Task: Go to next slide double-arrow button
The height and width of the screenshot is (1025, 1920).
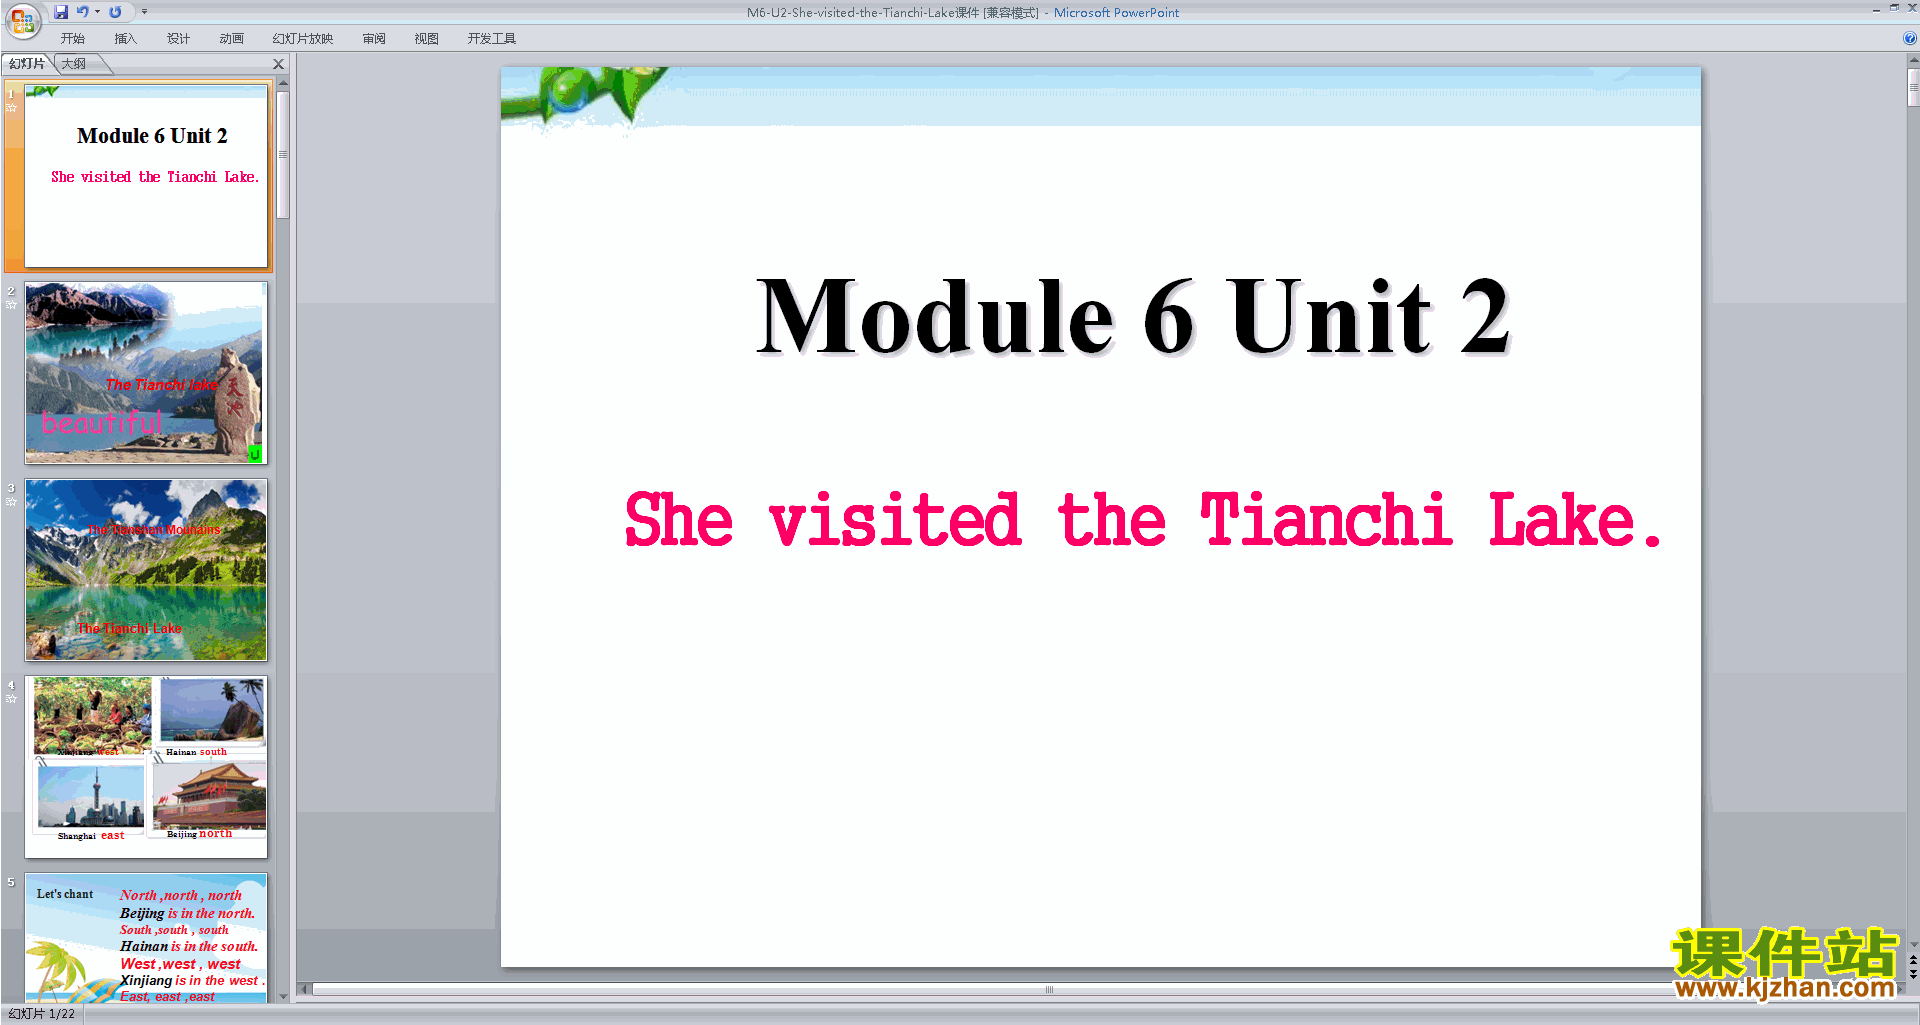Action: [x=1913, y=974]
